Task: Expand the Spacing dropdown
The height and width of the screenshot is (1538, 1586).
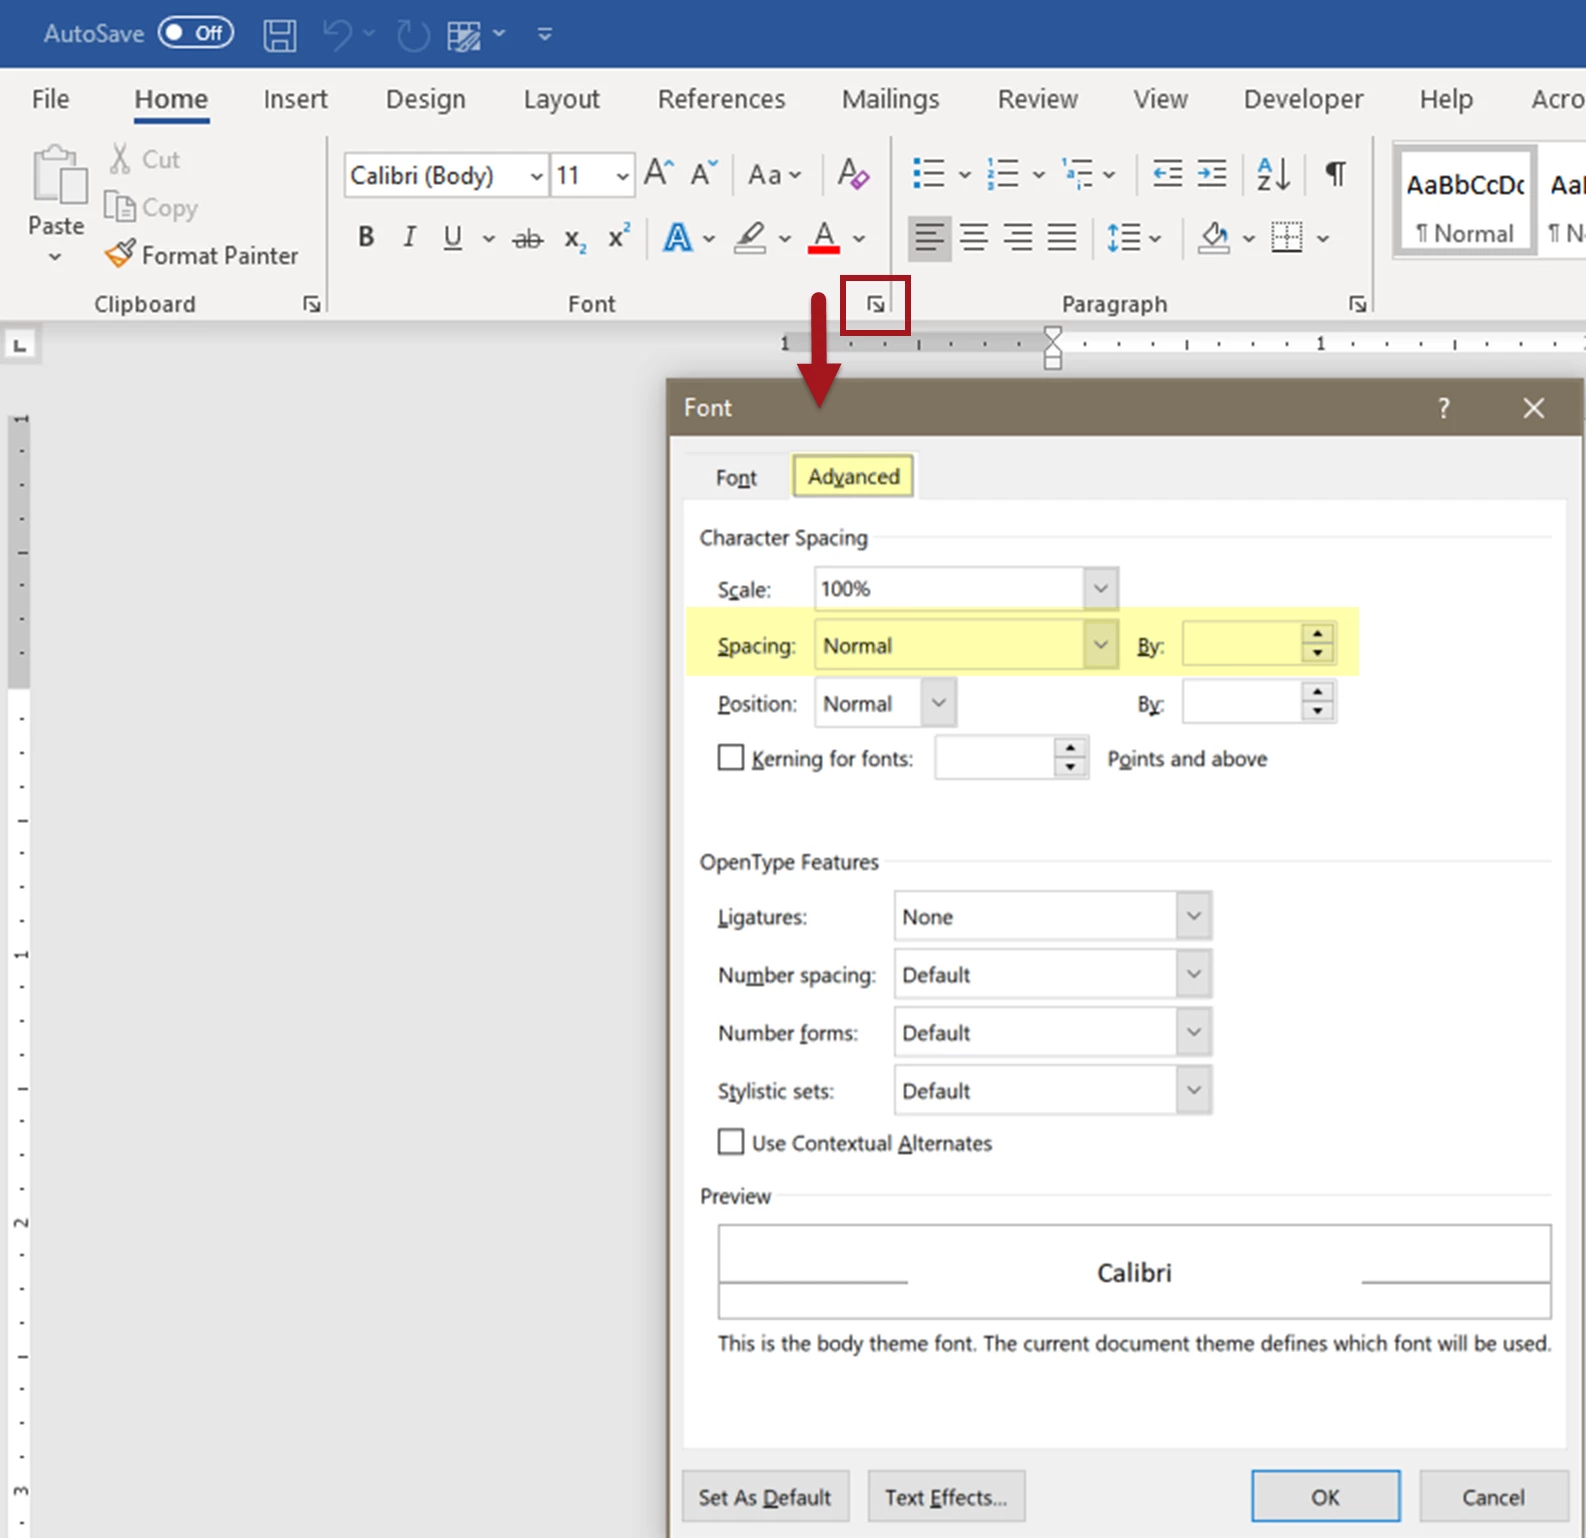Action: [1100, 645]
